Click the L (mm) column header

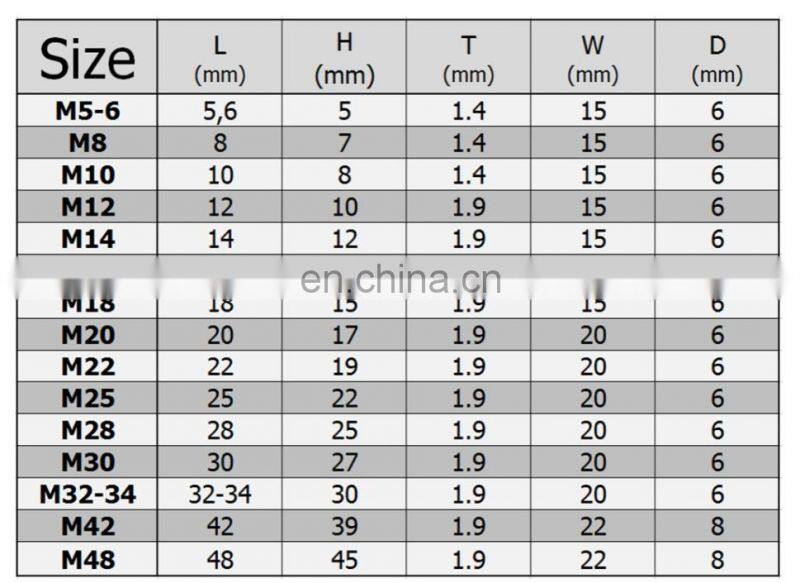pos(220,59)
